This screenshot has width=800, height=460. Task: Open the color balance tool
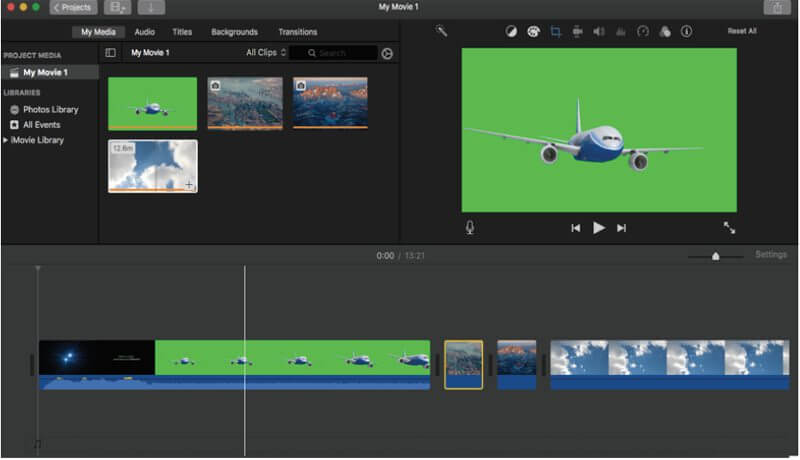click(511, 32)
